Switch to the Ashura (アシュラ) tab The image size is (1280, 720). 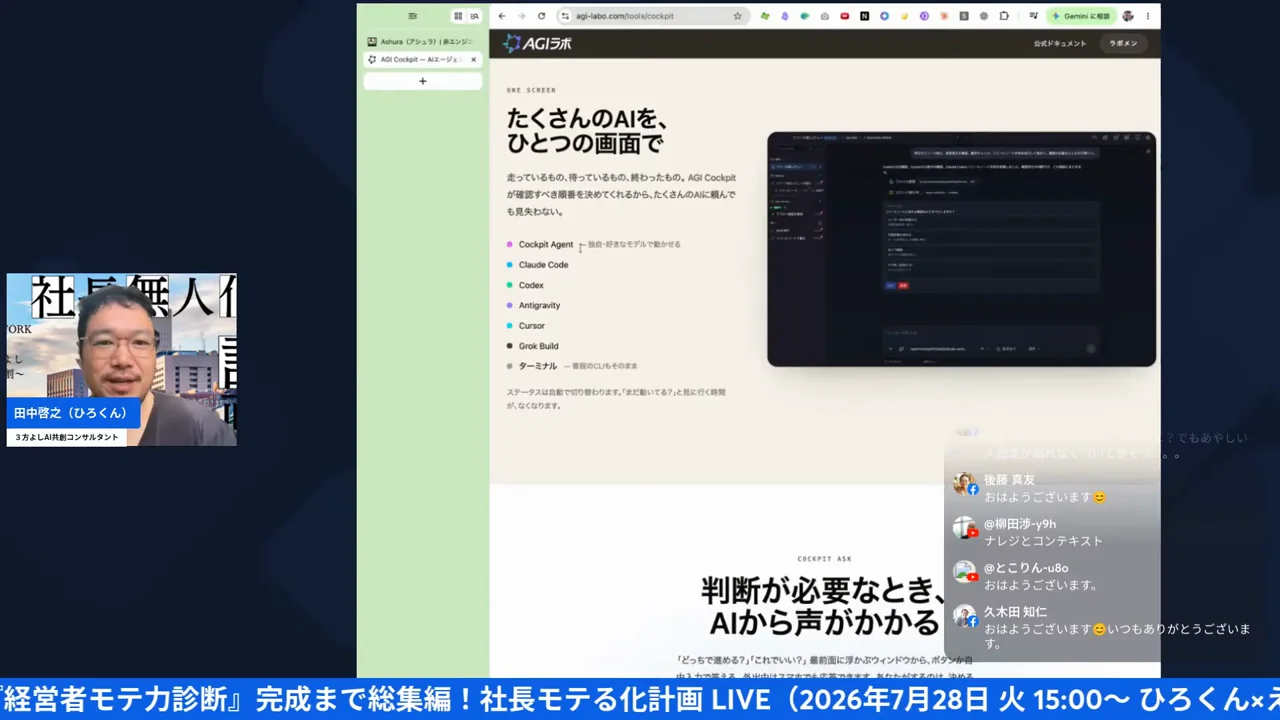[422, 42]
